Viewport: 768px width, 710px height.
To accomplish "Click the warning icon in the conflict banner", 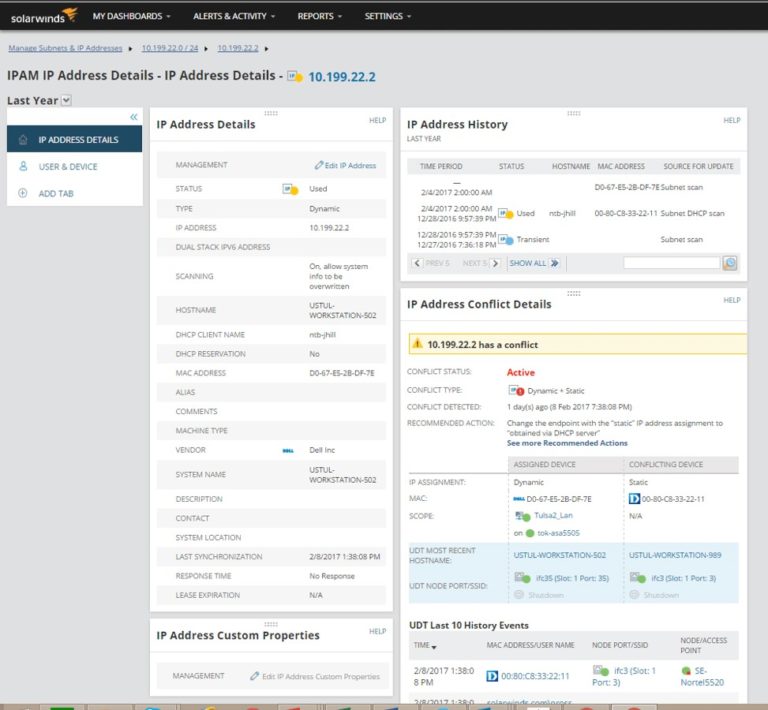I will tap(417, 344).
